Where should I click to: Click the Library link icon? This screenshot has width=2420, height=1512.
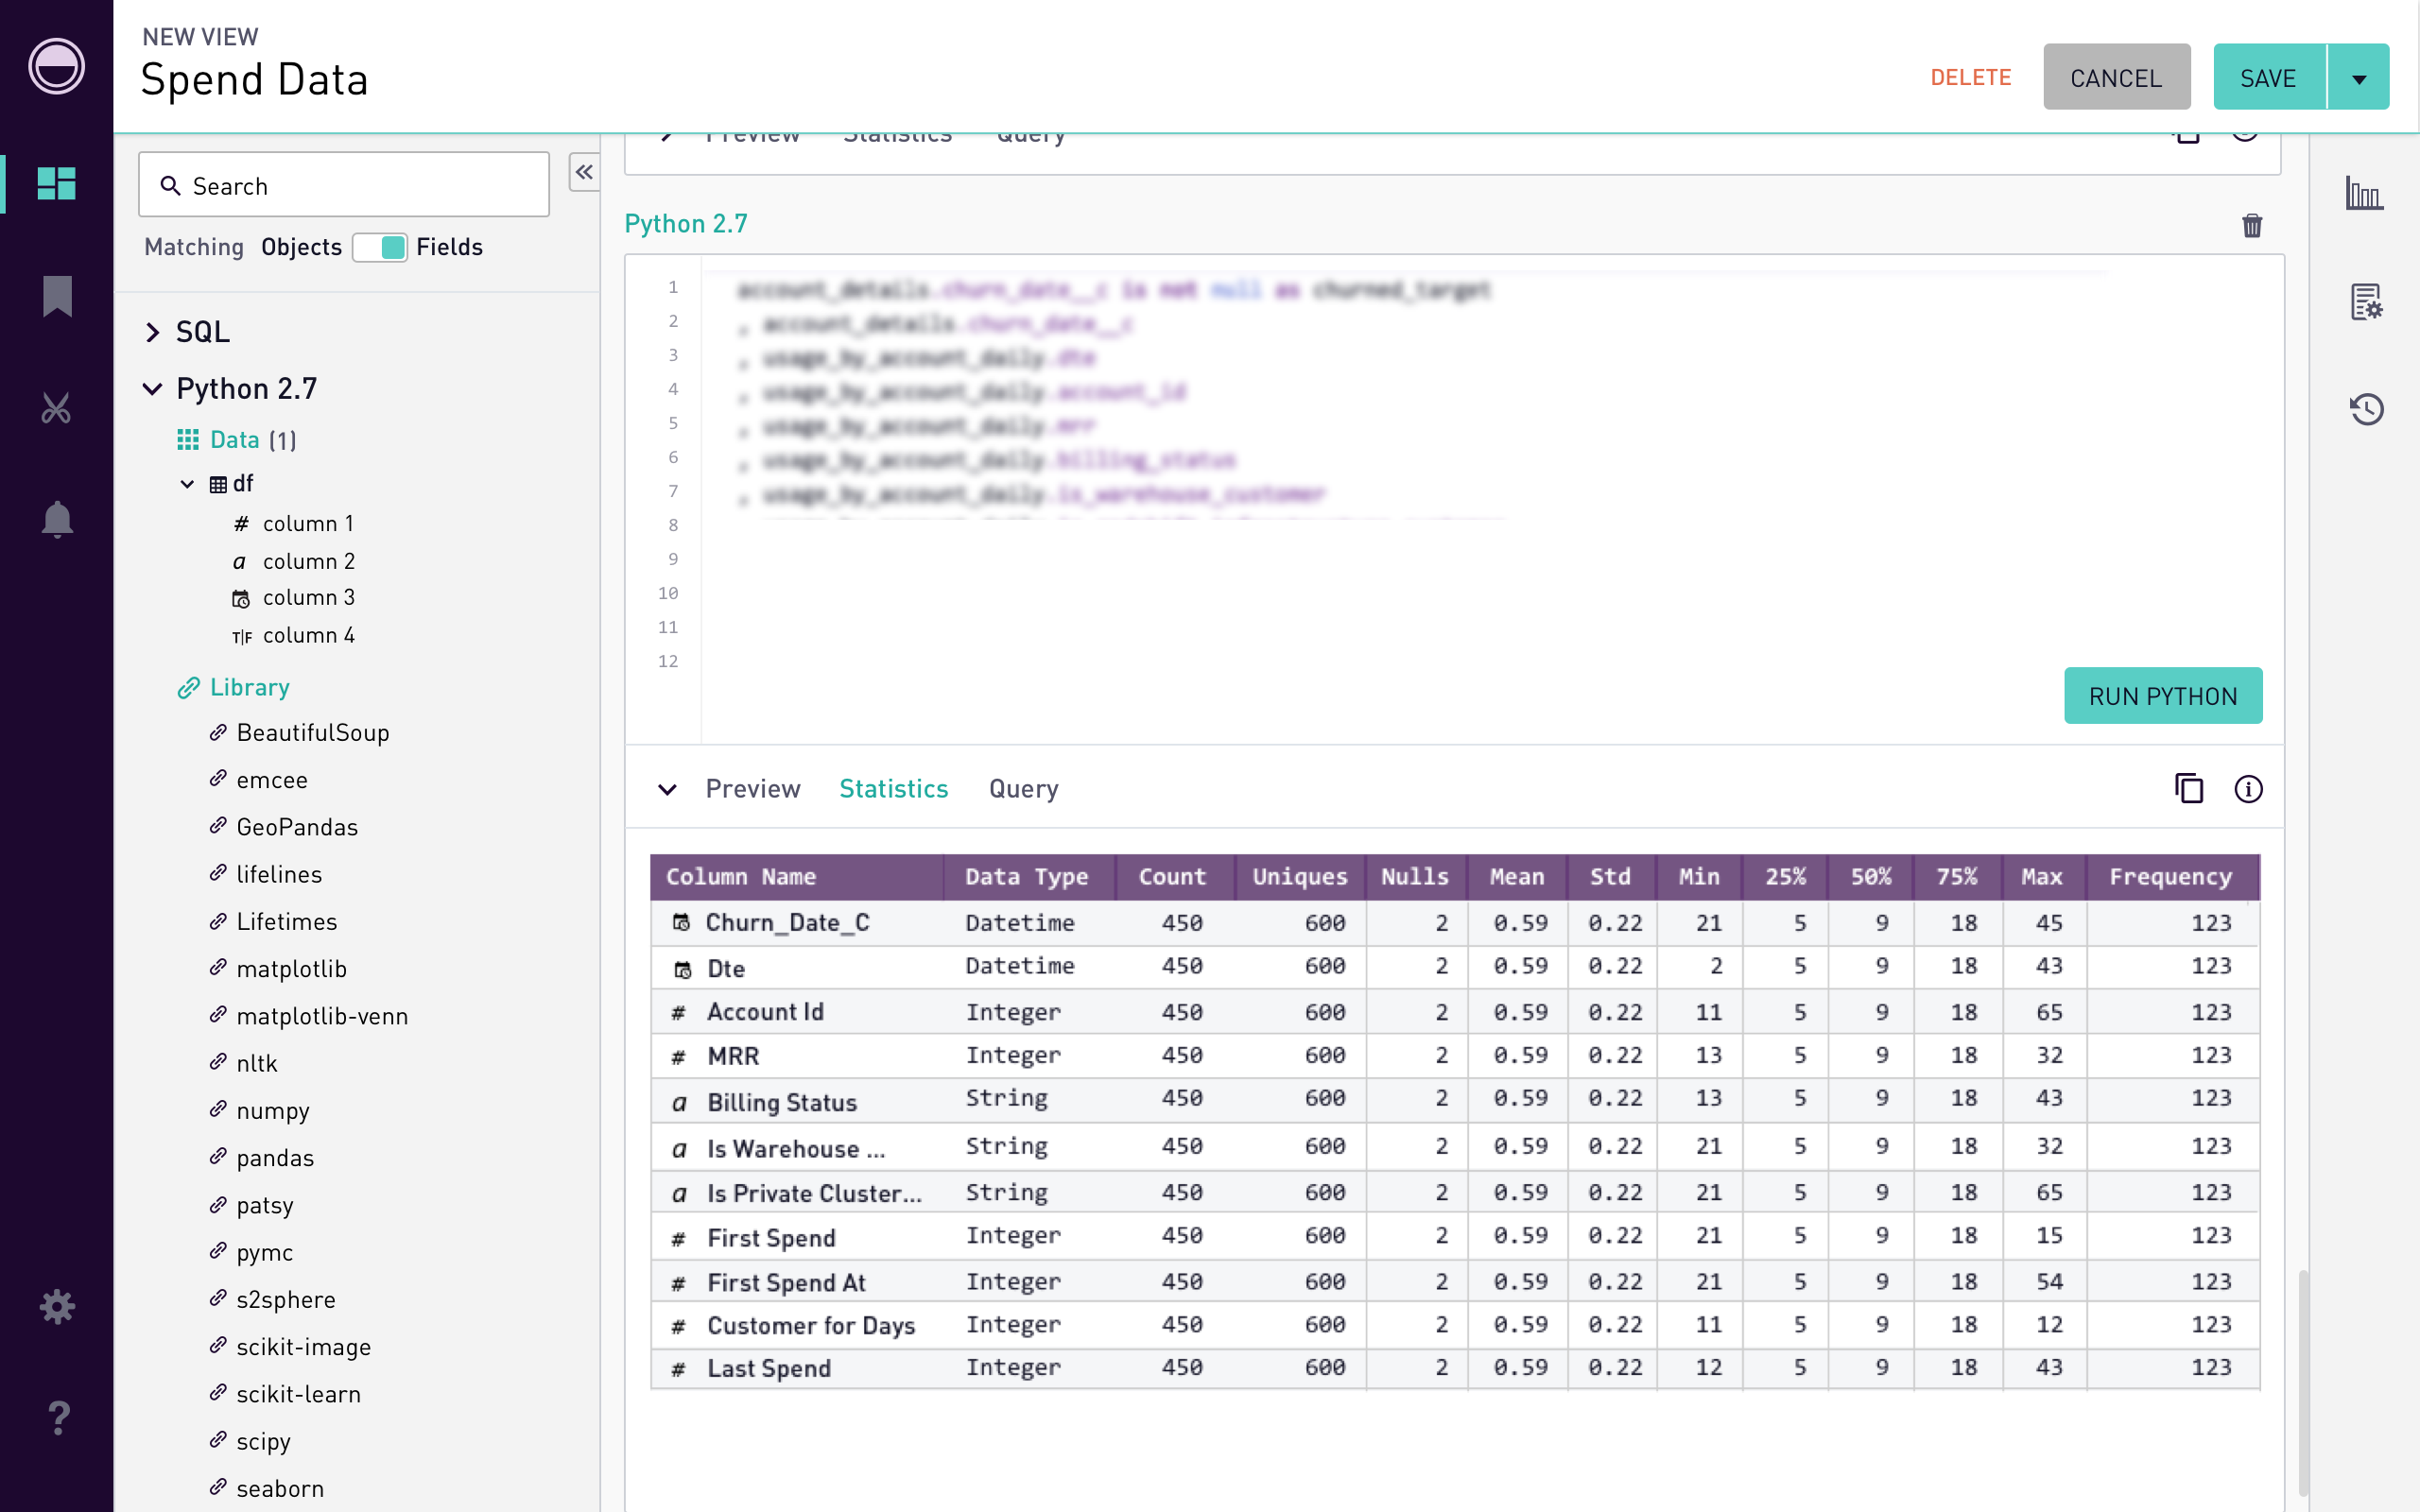[x=188, y=688]
